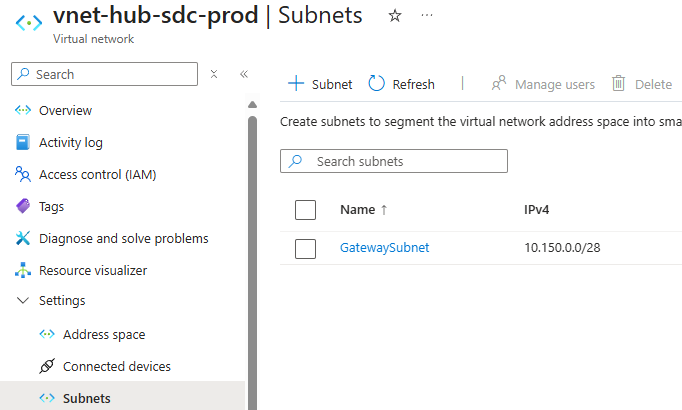The width and height of the screenshot is (682, 410).
Task: Focus the sidebar Search field
Action: pos(104,74)
